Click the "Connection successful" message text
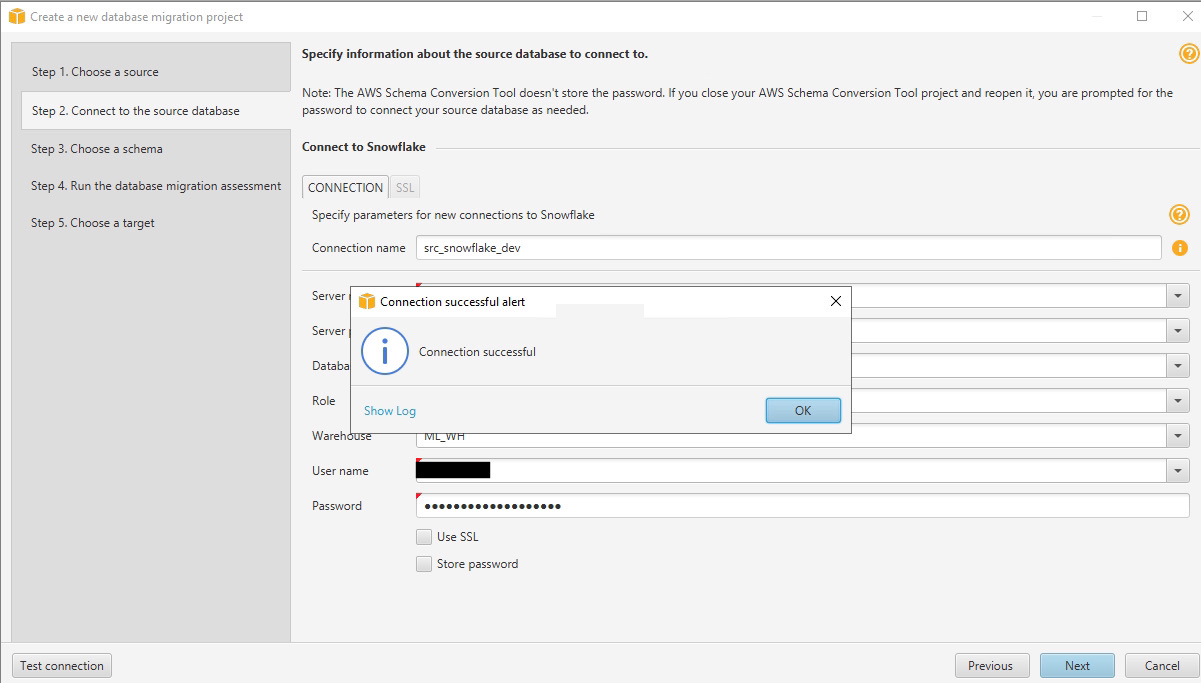 coord(477,352)
